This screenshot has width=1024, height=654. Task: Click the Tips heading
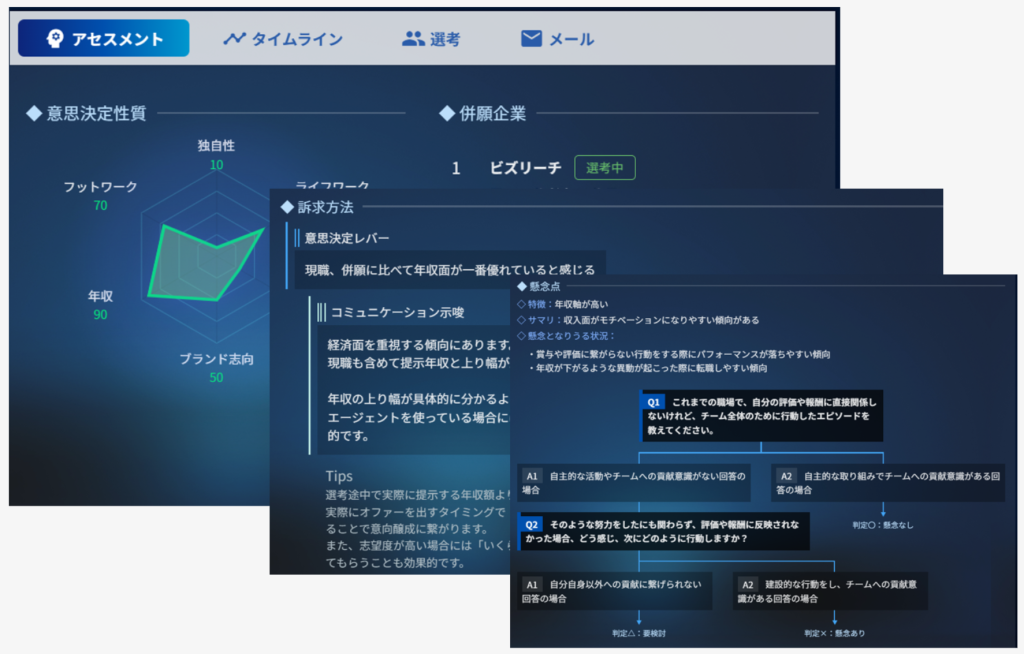pyautogui.click(x=339, y=476)
